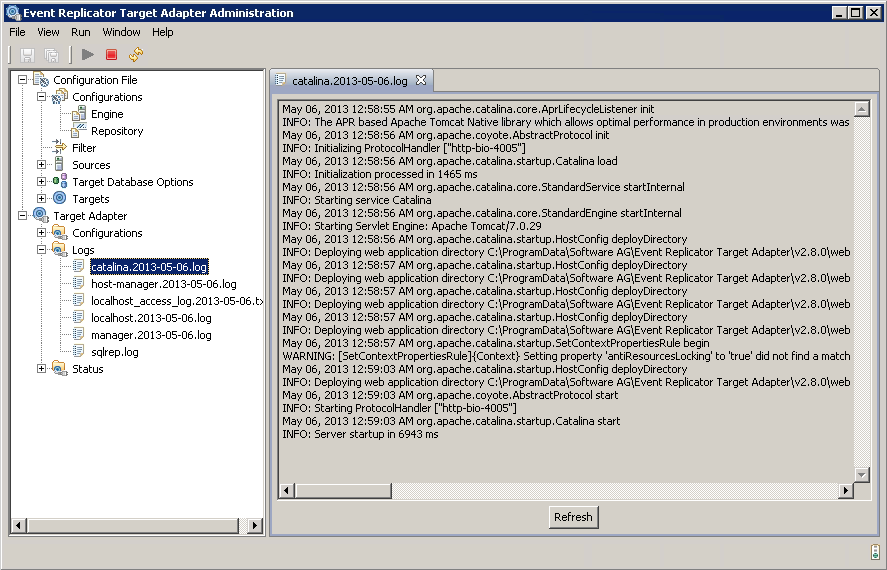Open the Run menu

80,32
